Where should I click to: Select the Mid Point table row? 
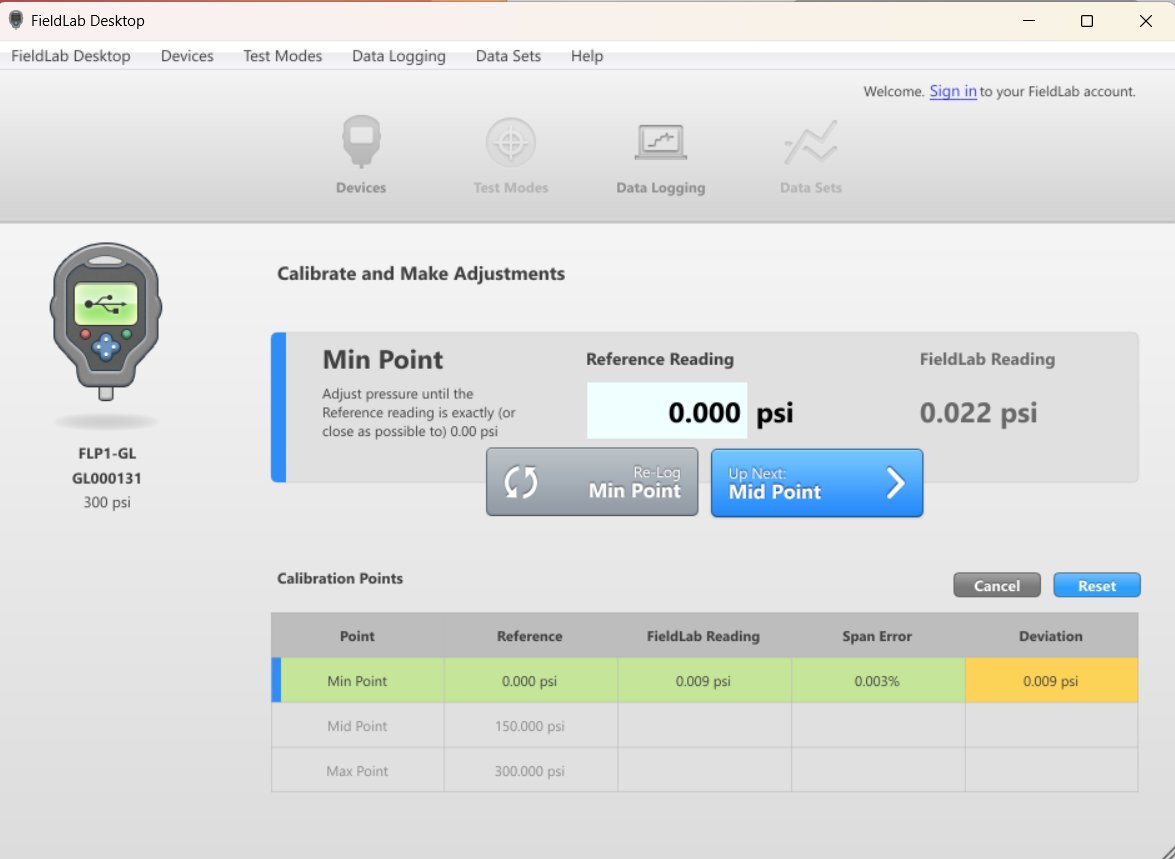[704, 726]
